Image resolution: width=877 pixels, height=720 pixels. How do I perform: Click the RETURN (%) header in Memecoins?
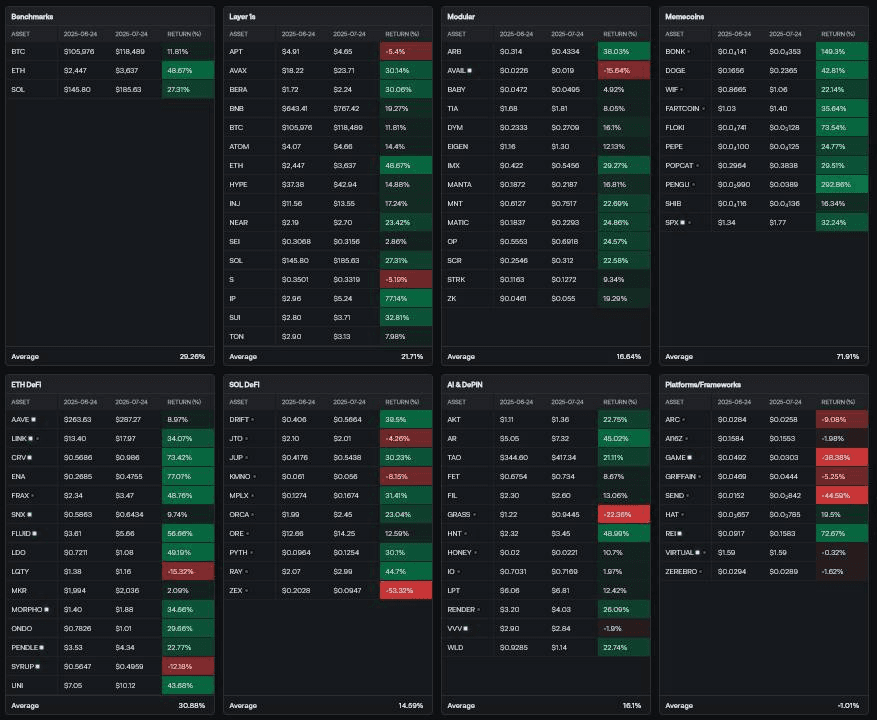tap(838, 34)
